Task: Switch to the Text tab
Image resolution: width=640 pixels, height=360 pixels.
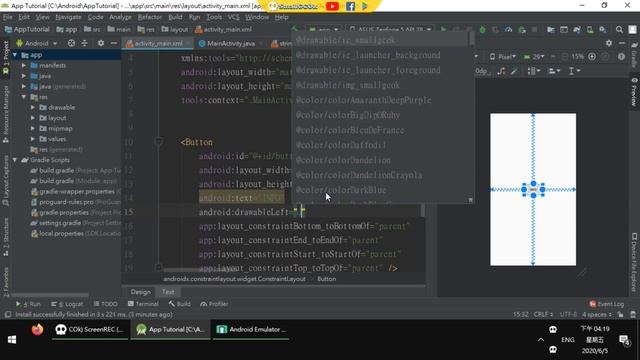Action: [x=168, y=292]
